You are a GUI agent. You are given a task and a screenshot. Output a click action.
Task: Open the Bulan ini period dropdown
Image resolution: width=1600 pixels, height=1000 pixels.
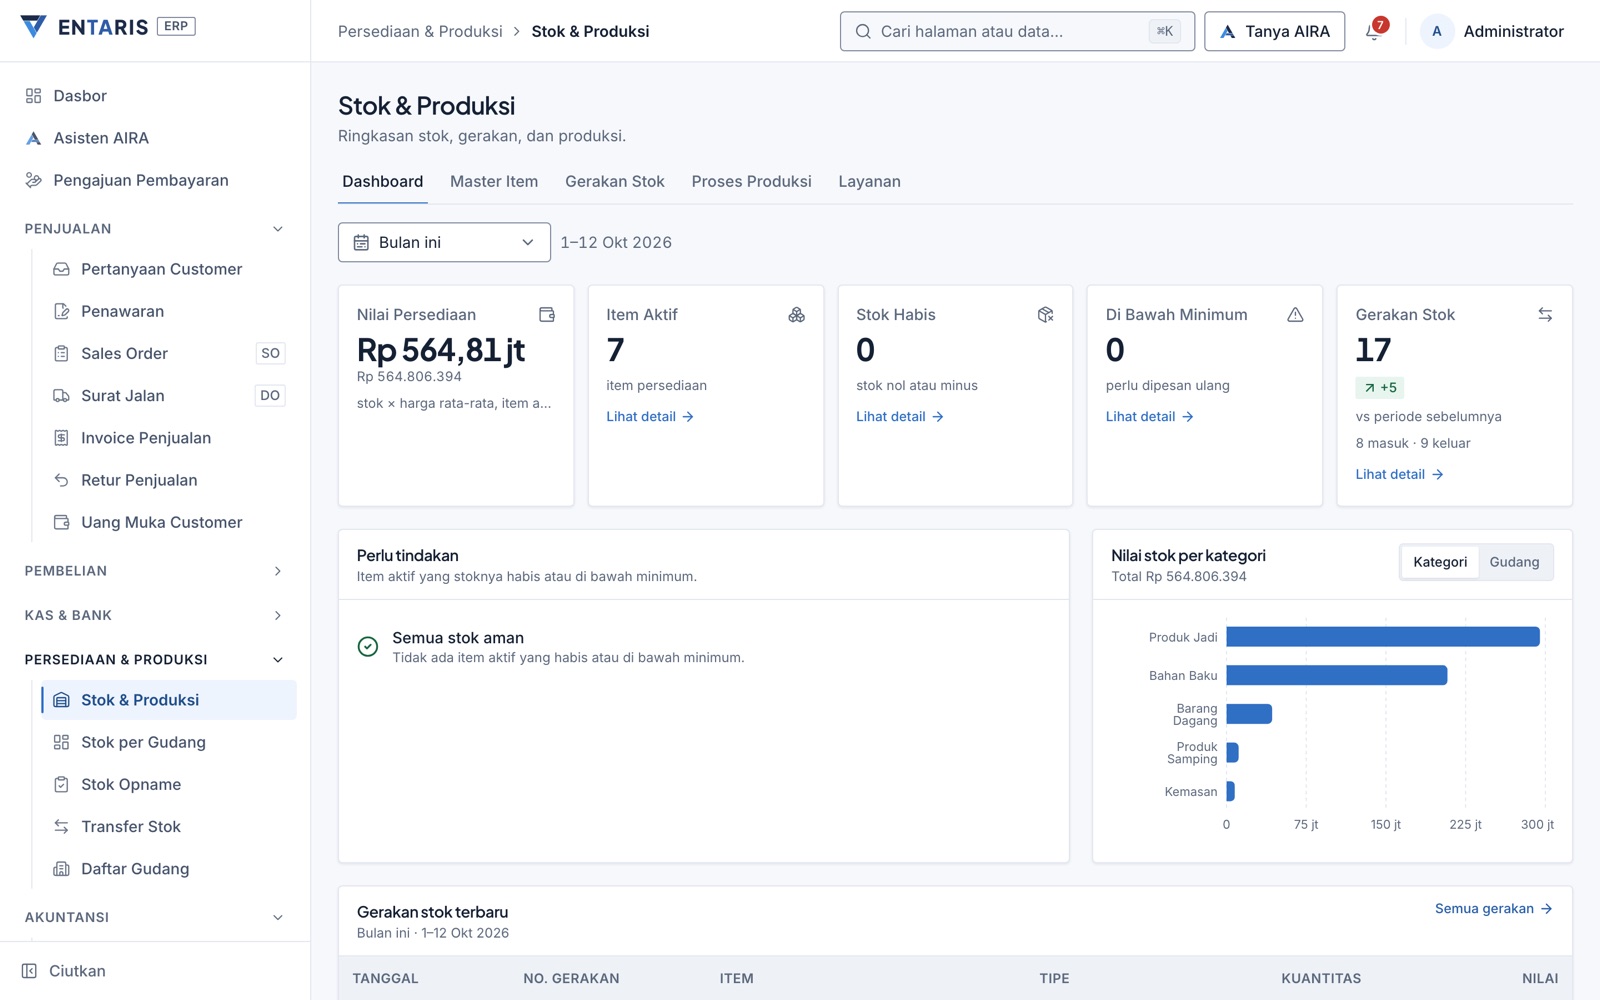coord(444,242)
